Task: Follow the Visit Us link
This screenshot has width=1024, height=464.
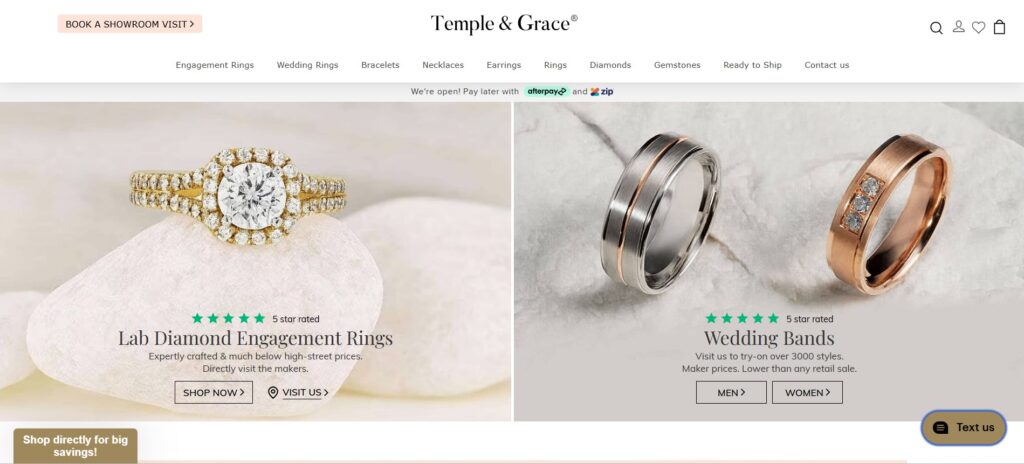Action: pos(305,392)
